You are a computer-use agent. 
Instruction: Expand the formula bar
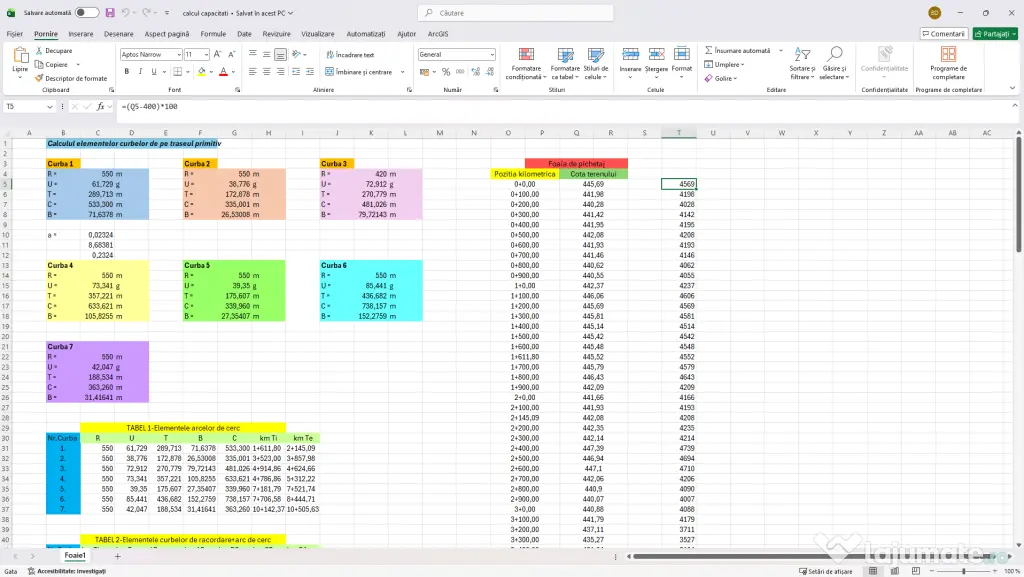(1015, 106)
